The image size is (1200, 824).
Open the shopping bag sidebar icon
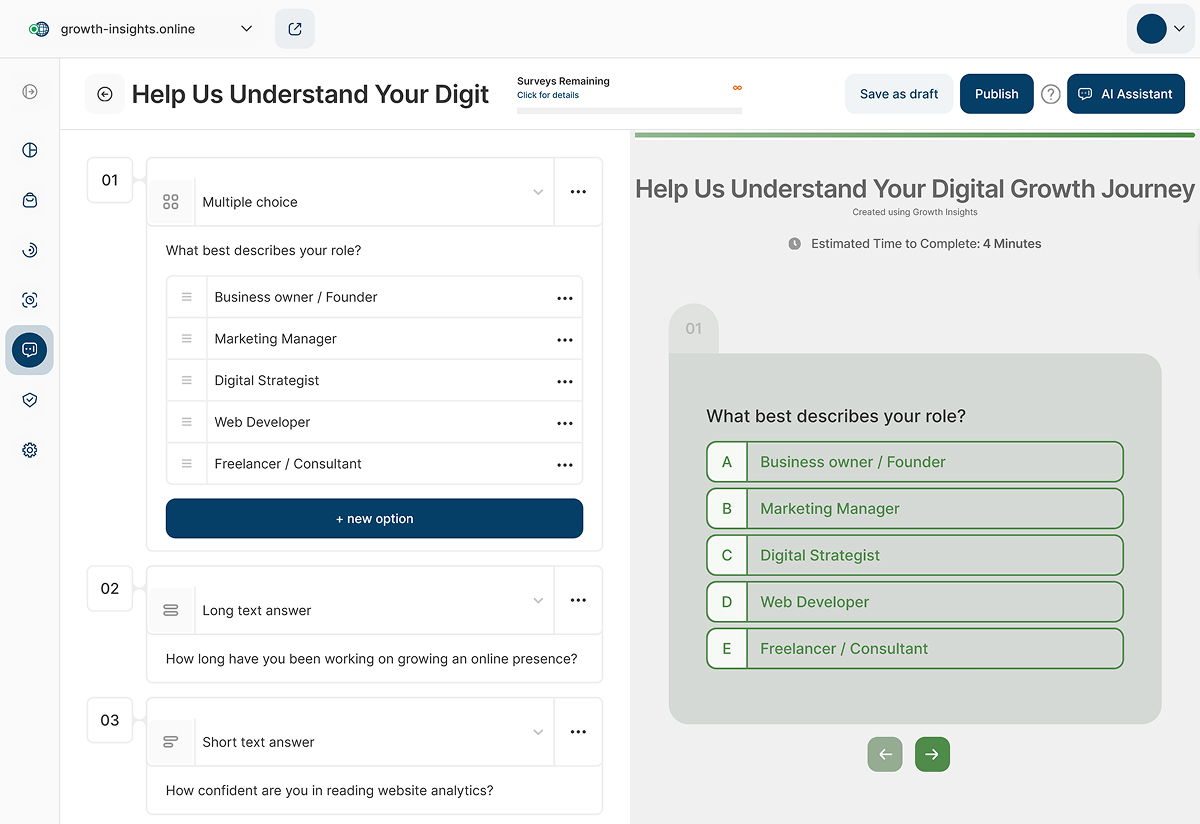click(30, 200)
